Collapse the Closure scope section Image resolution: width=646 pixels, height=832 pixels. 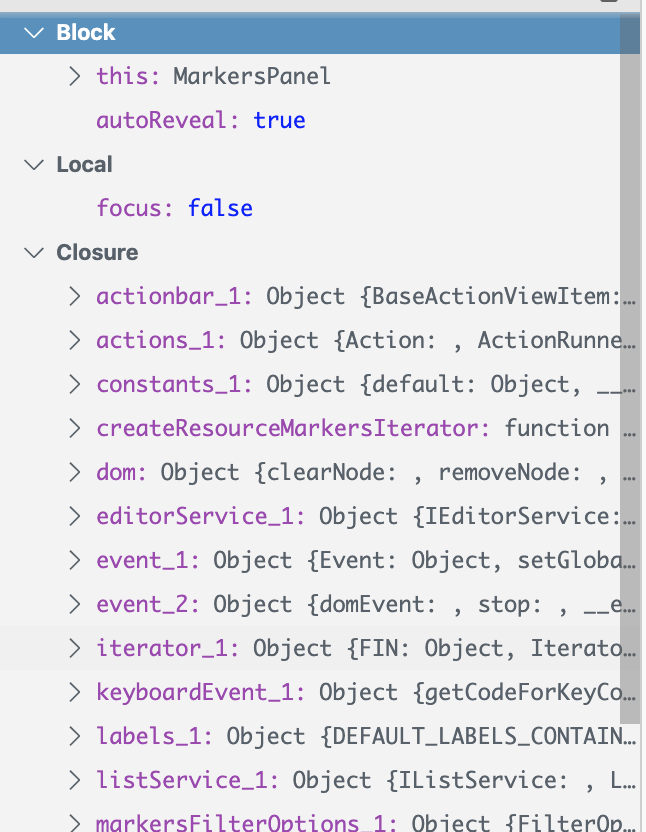pos(33,252)
